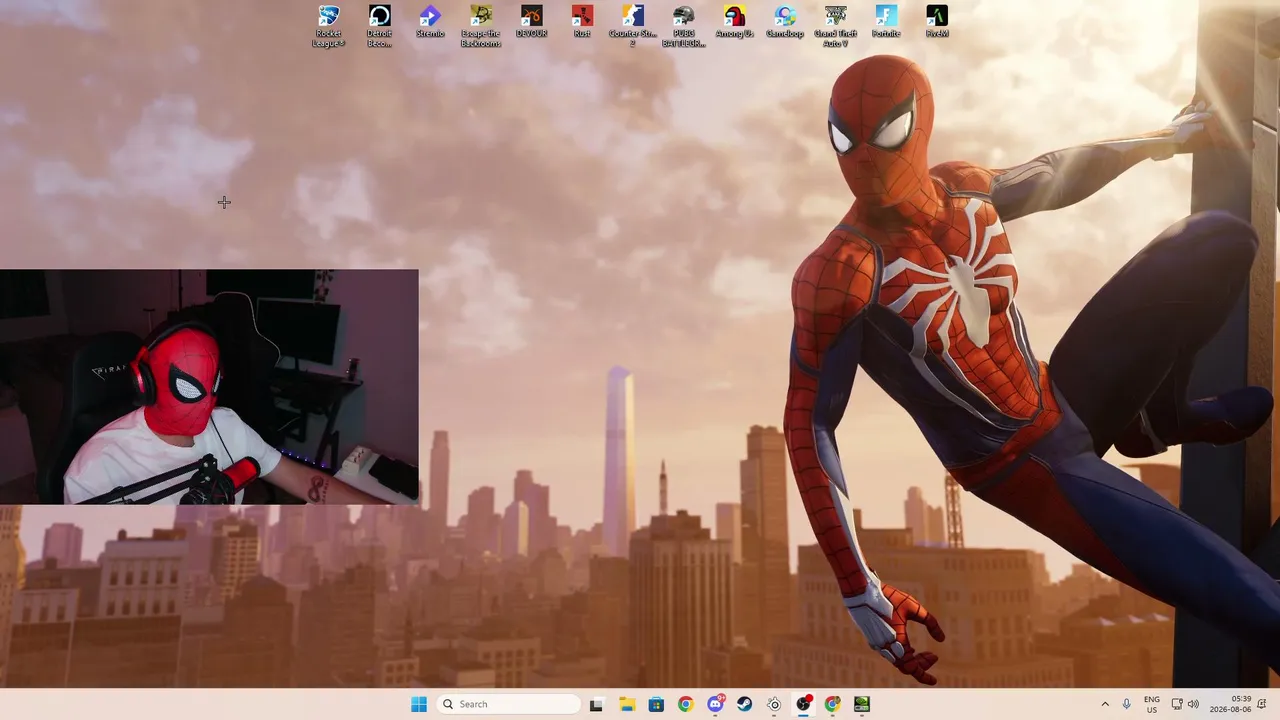The width and height of the screenshot is (1280, 720).
Task: Select the PUBG BATTLEGROUNDS desktop shortcut
Action: [x=684, y=26]
